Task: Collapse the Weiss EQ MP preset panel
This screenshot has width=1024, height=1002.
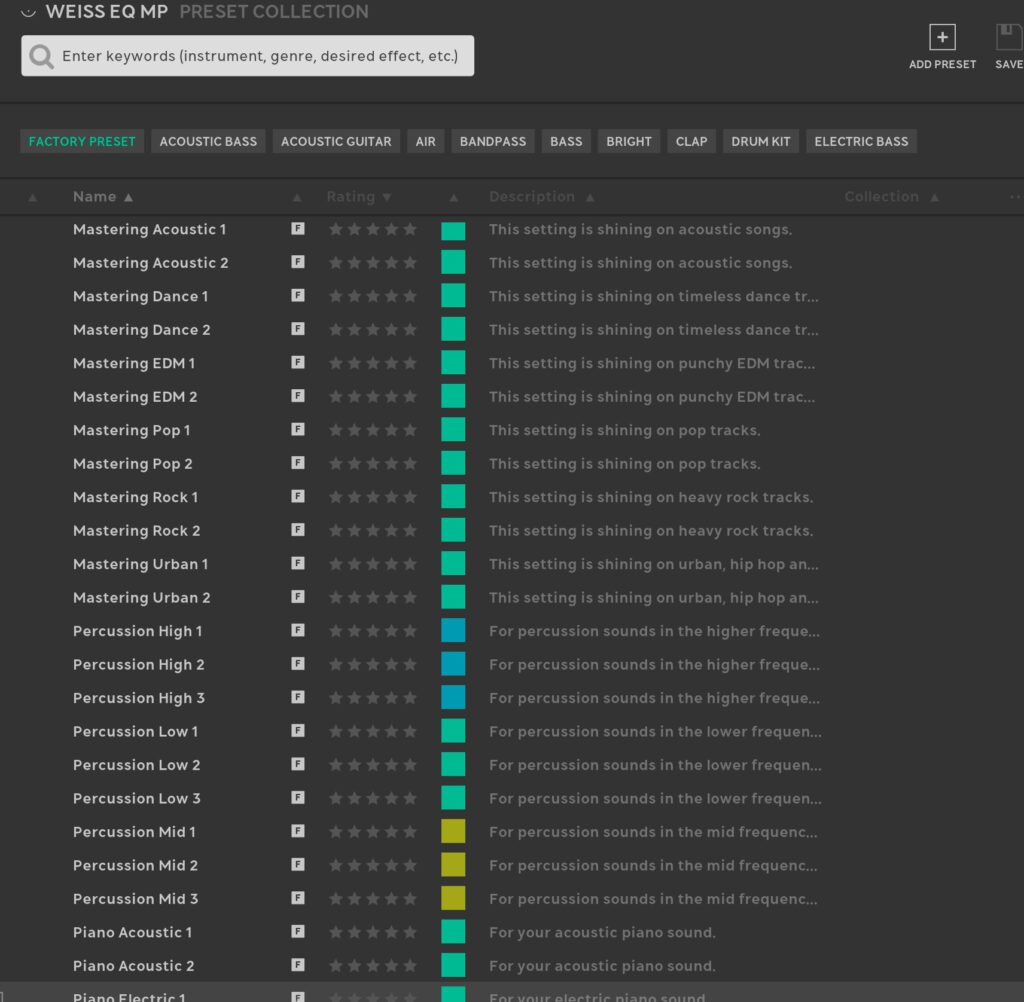Action: (x=28, y=12)
